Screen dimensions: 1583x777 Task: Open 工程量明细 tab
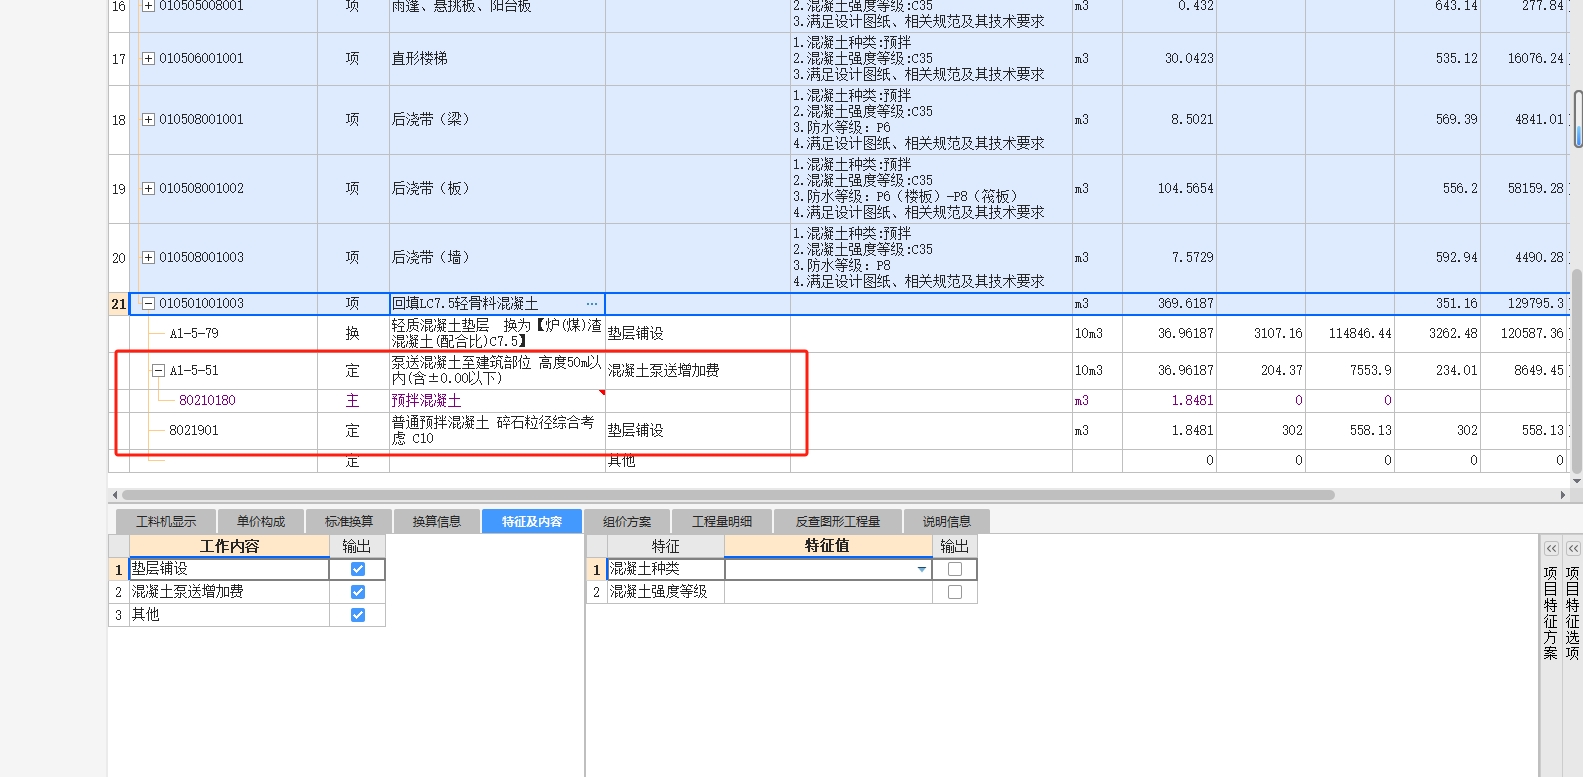click(x=722, y=521)
